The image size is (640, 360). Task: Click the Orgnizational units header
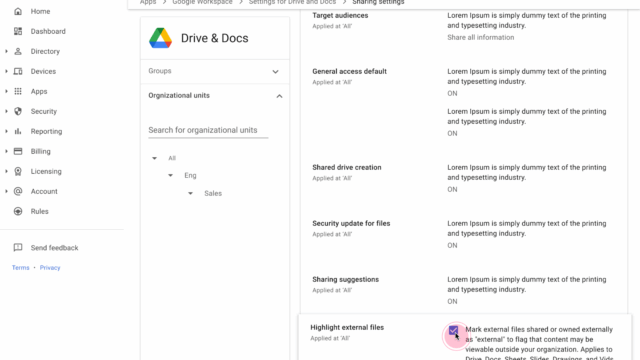click(x=215, y=96)
